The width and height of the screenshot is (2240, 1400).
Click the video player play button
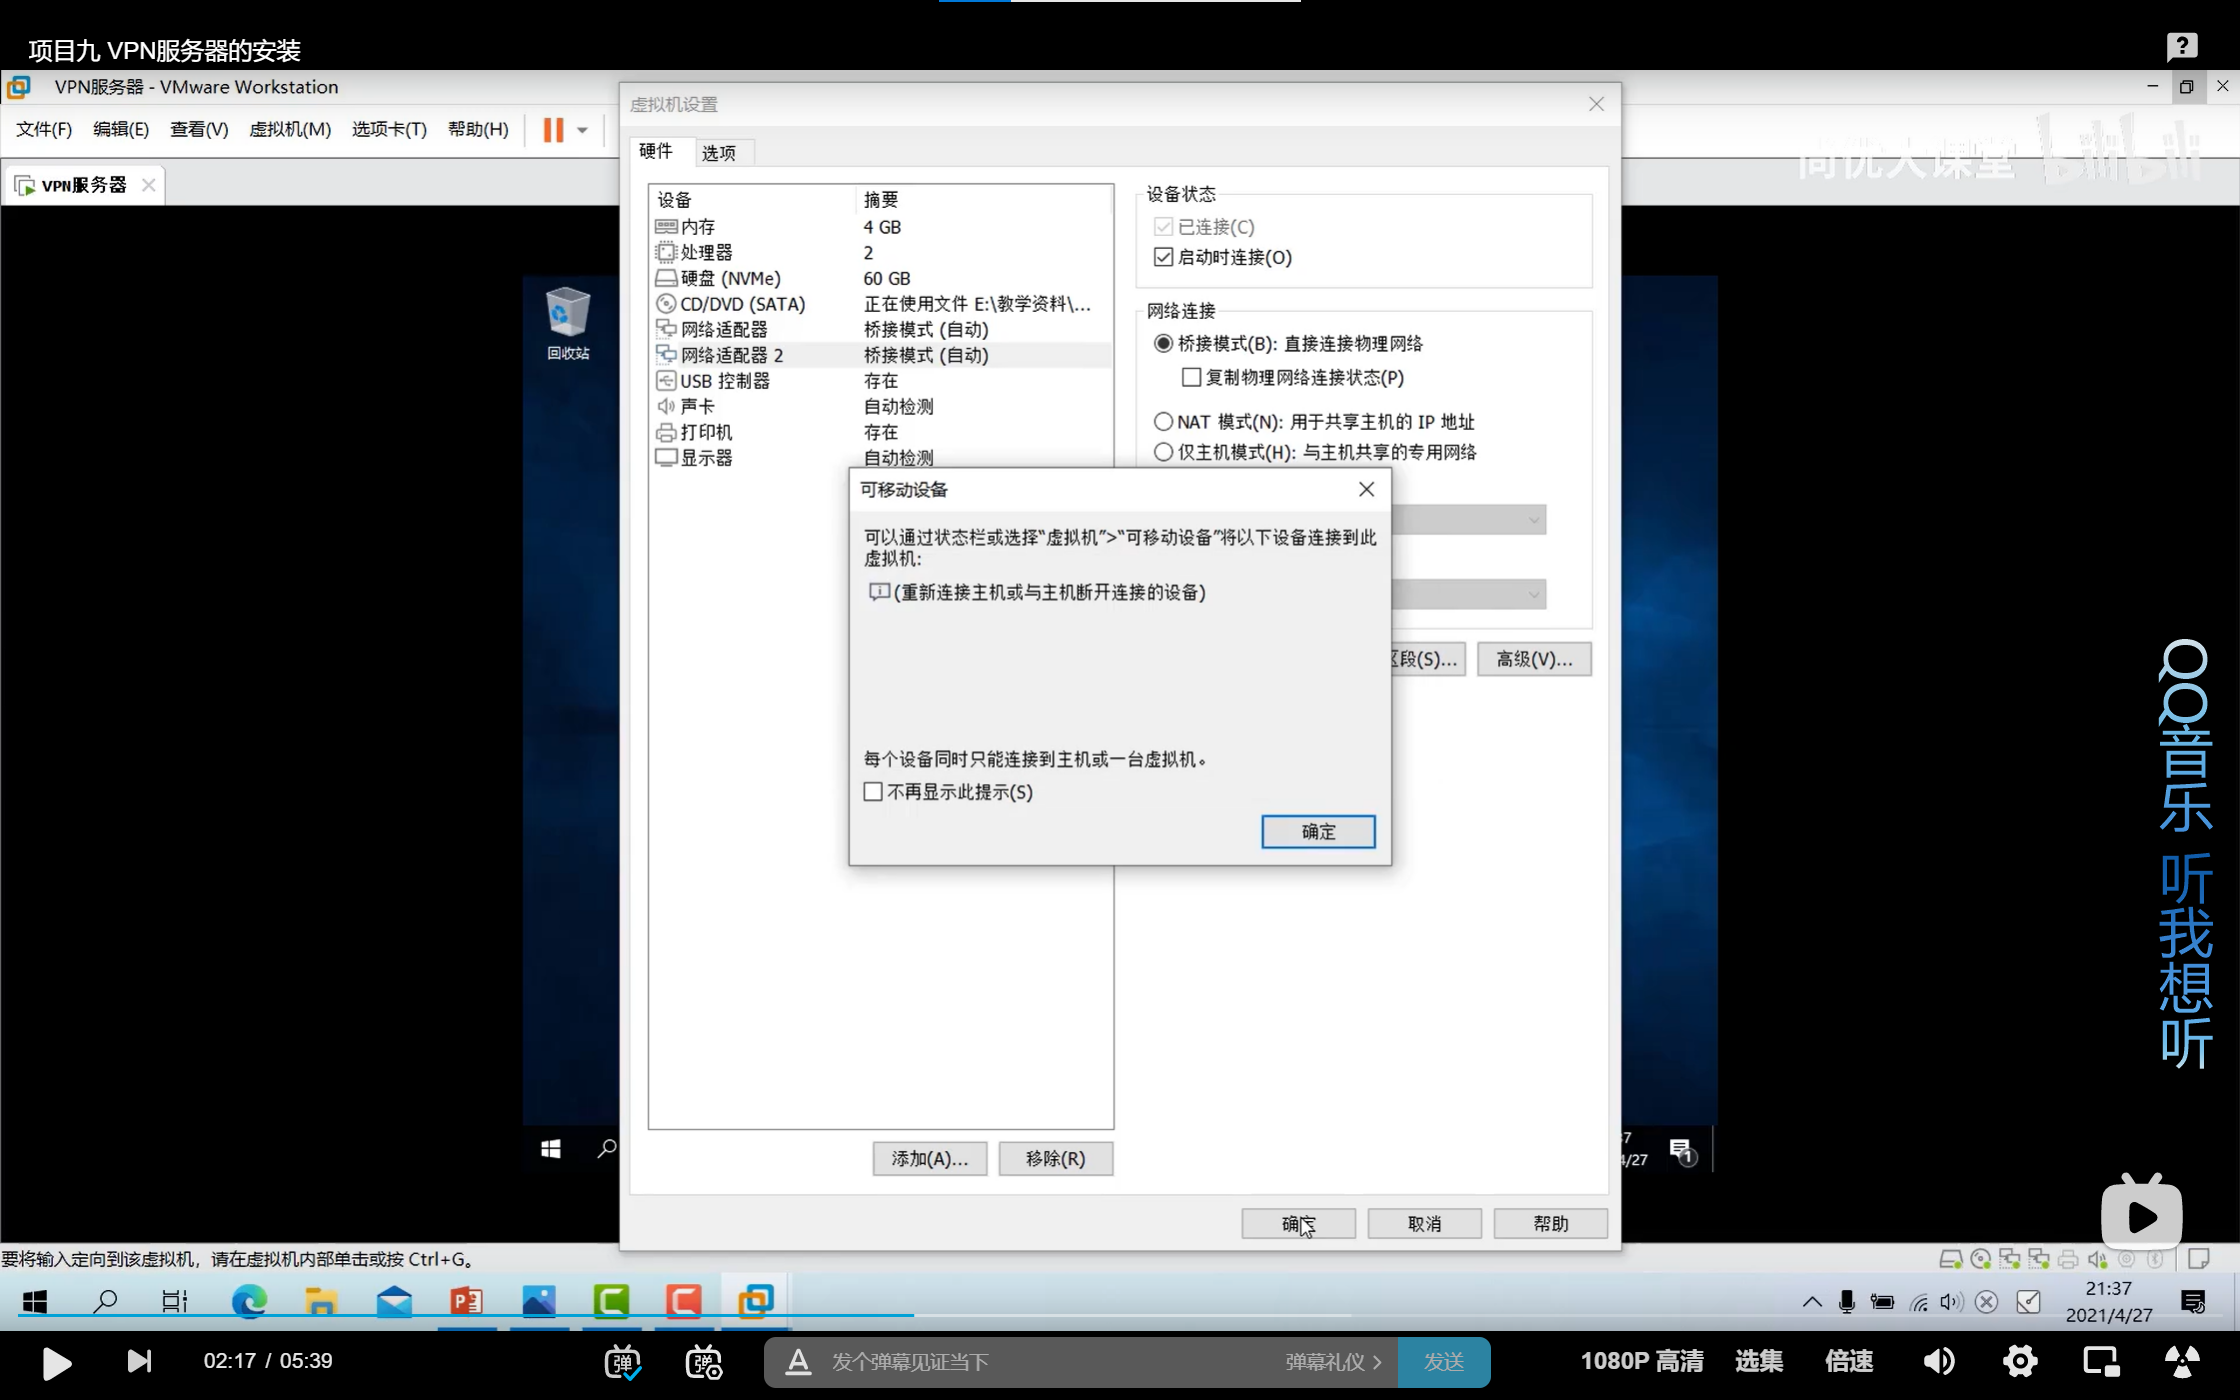click(x=57, y=1362)
